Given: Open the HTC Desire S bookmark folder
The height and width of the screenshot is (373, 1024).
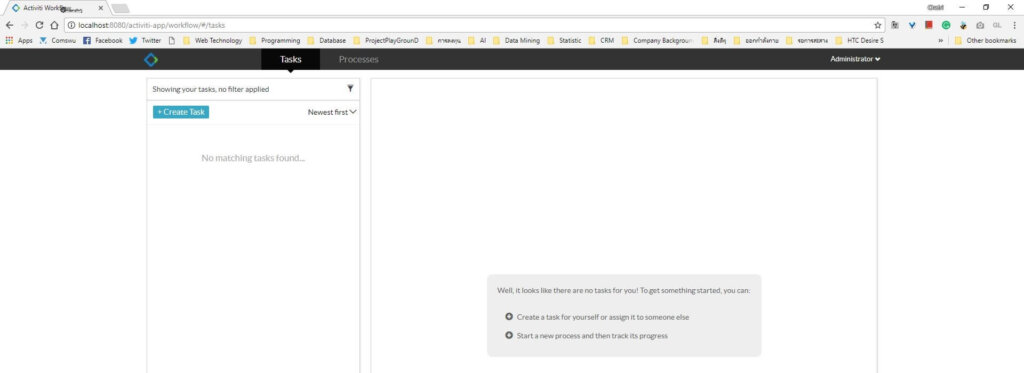Looking at the screenshot, I should (859, 41).
